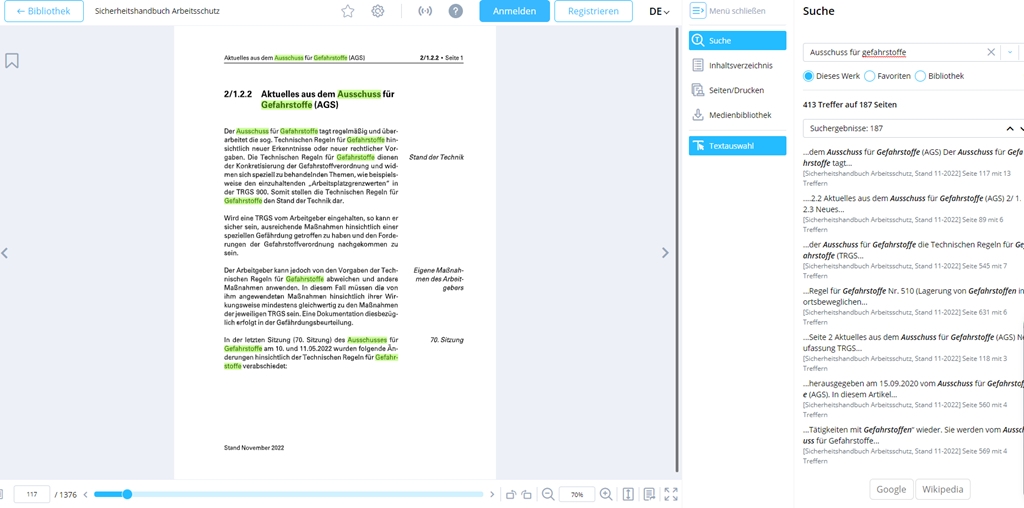Click '413 Treffer auf 187 Seiten' text
The height and width of the screenshot is (508, 1024).
[850, 104]
